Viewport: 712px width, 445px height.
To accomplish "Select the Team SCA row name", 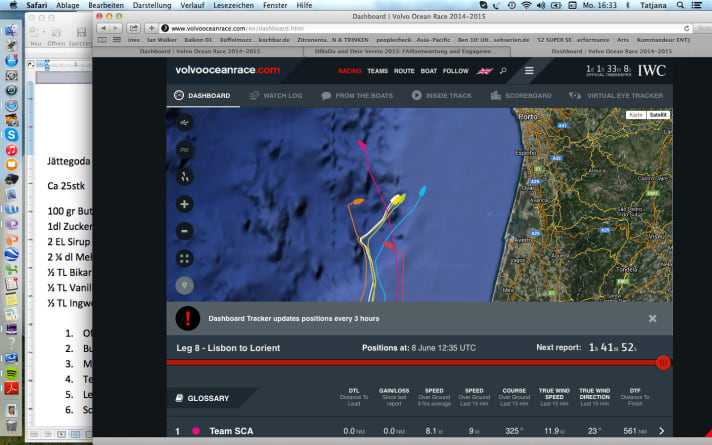I will (x=231, y=431).
